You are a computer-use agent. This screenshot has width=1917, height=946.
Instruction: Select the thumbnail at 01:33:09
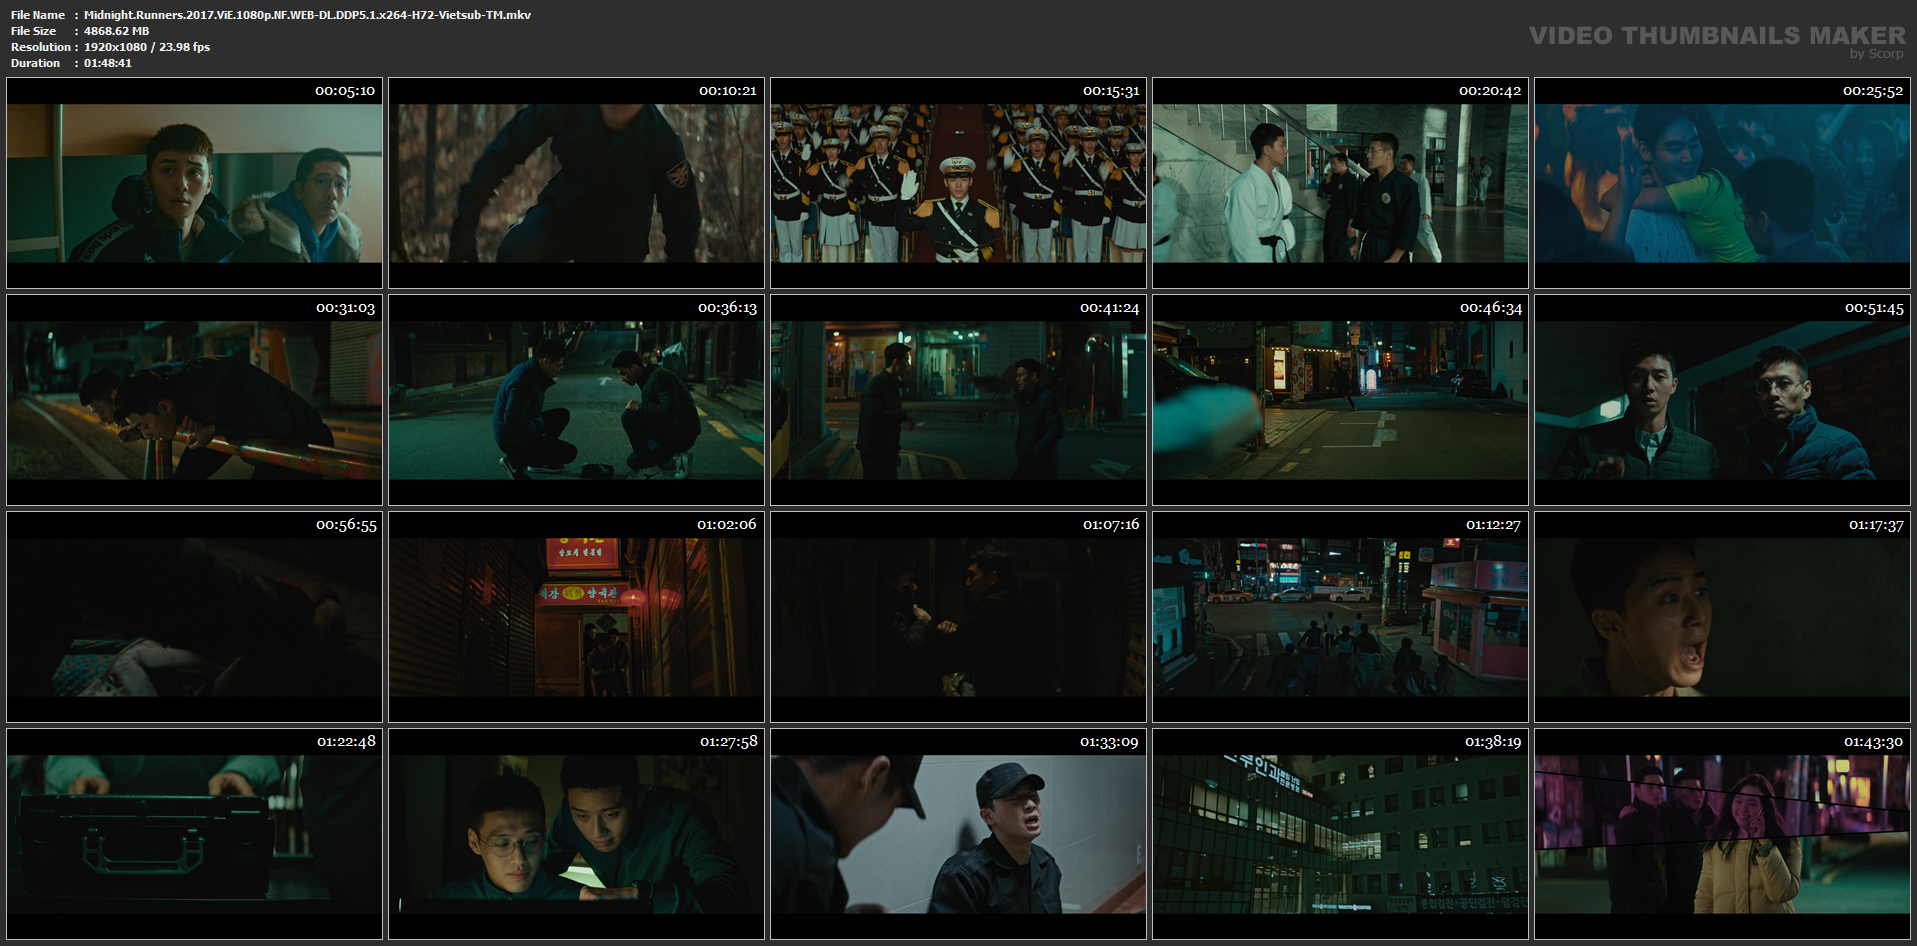958,834
